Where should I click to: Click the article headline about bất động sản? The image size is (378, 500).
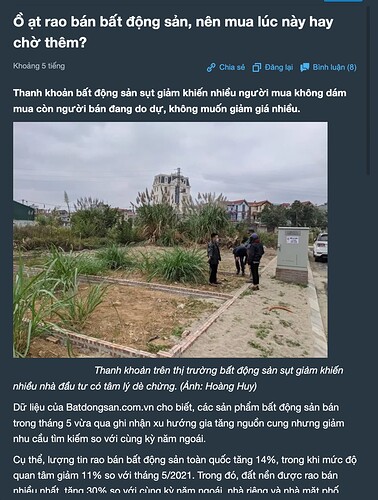click(173, 32)
